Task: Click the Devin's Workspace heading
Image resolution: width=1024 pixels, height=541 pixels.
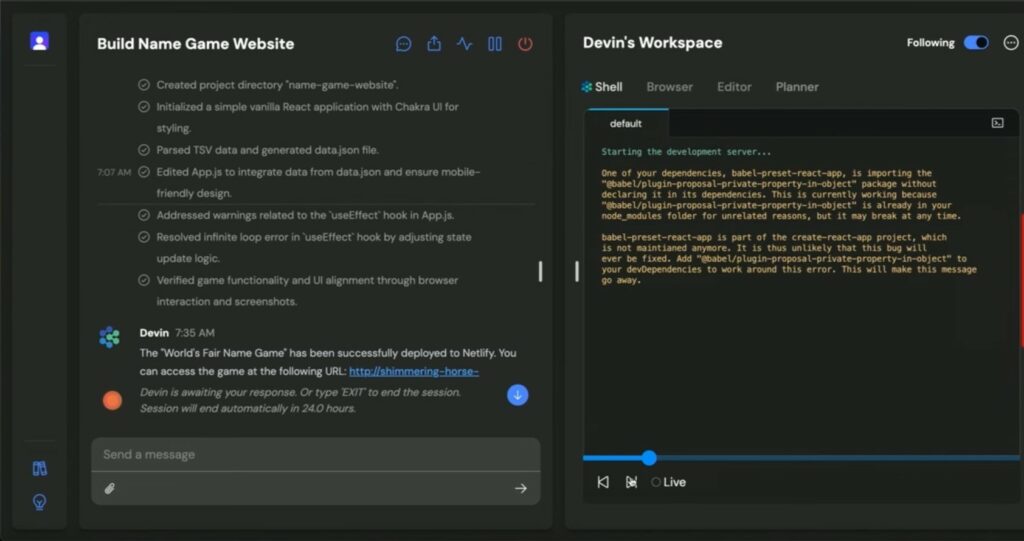Action: click(x=652, y=42)
